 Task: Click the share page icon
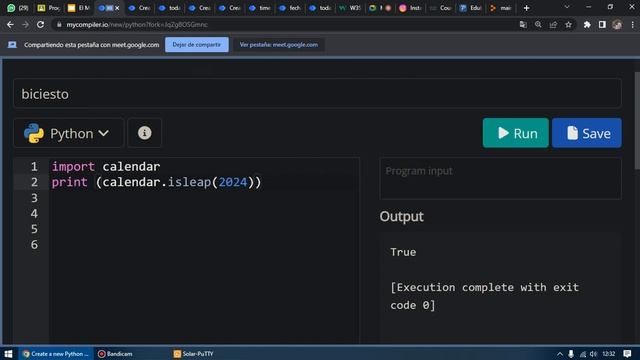(x=553, y=24)
